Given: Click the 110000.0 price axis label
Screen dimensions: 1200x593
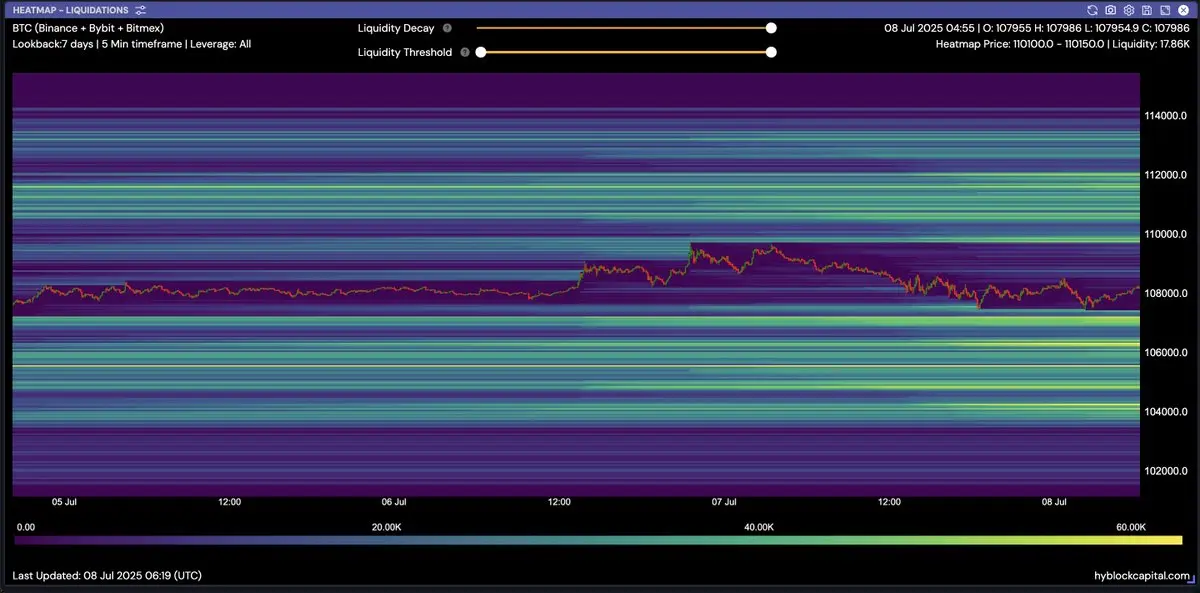Looking at the screenshot, I should pos(1165,234).
